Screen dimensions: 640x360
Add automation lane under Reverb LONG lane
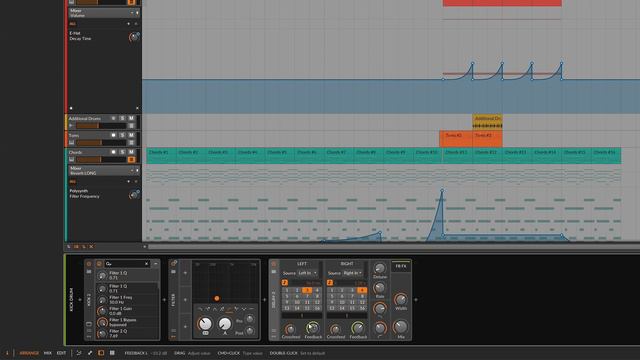pyautogui.click(x=129, y=182)
